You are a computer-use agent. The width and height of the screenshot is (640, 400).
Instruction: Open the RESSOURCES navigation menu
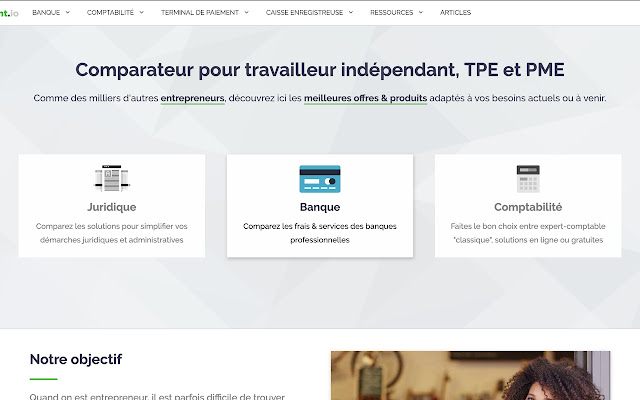point(392,13)
